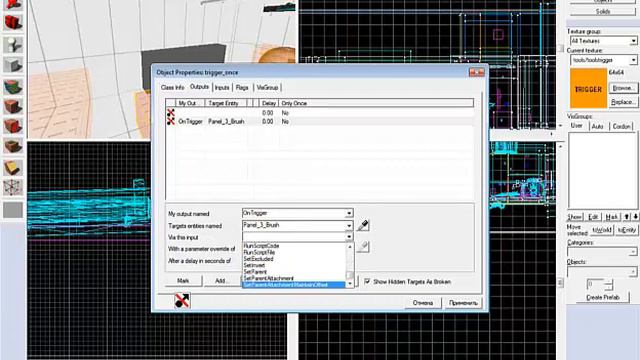Click VisGroups move-up arrow button
The width and height of the screenshot is (640, 360).
pyautogui.click(x=627, y=216)
